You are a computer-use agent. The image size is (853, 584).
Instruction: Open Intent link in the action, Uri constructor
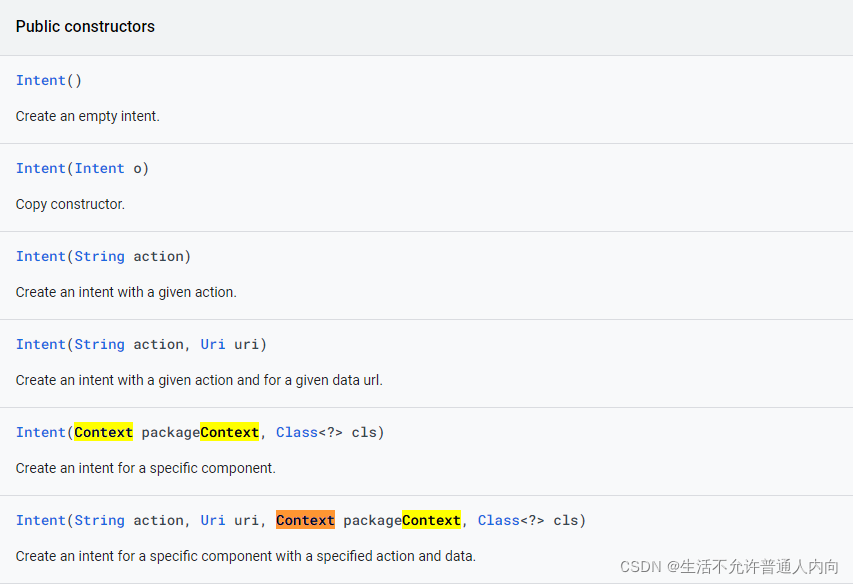[41, 345]
